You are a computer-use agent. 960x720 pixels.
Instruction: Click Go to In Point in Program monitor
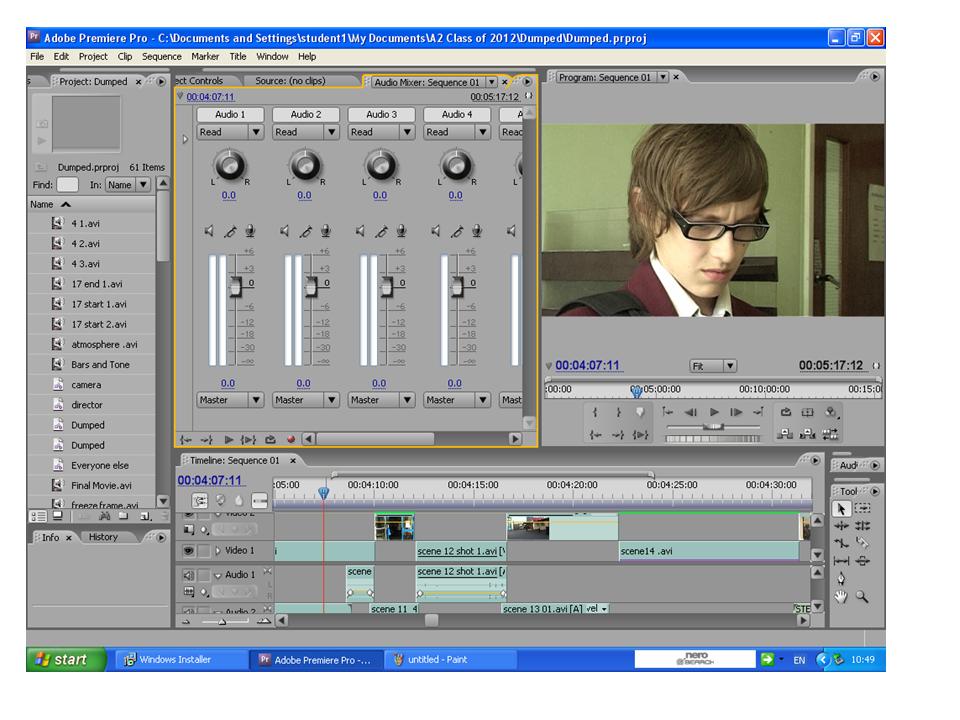[595, 435]
